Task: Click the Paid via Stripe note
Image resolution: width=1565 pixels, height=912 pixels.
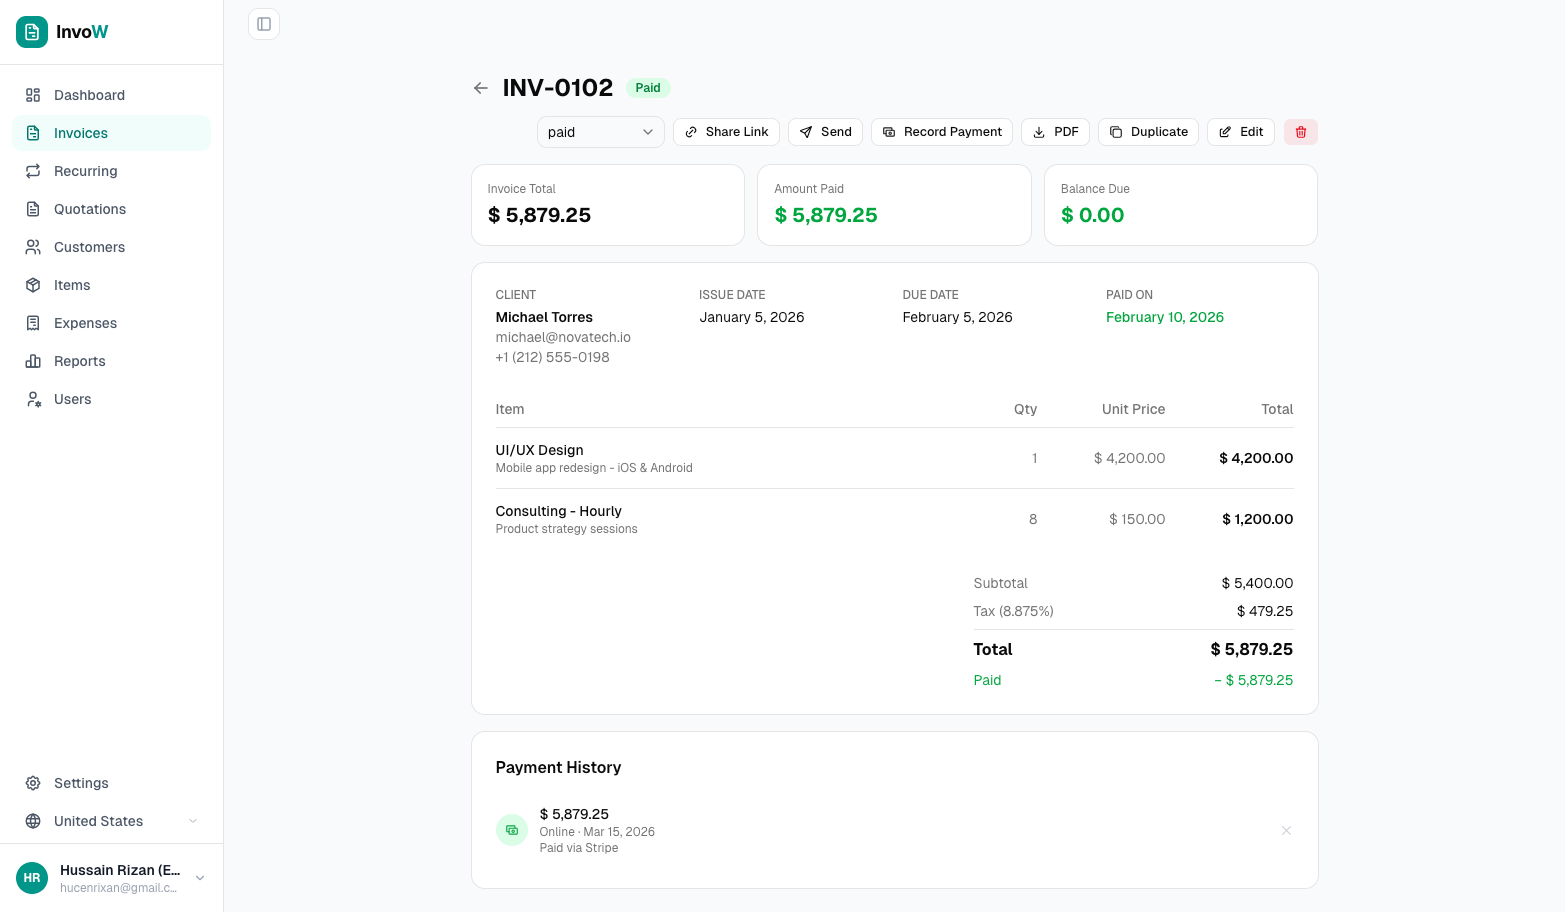Action: click(x=579, y=848)
